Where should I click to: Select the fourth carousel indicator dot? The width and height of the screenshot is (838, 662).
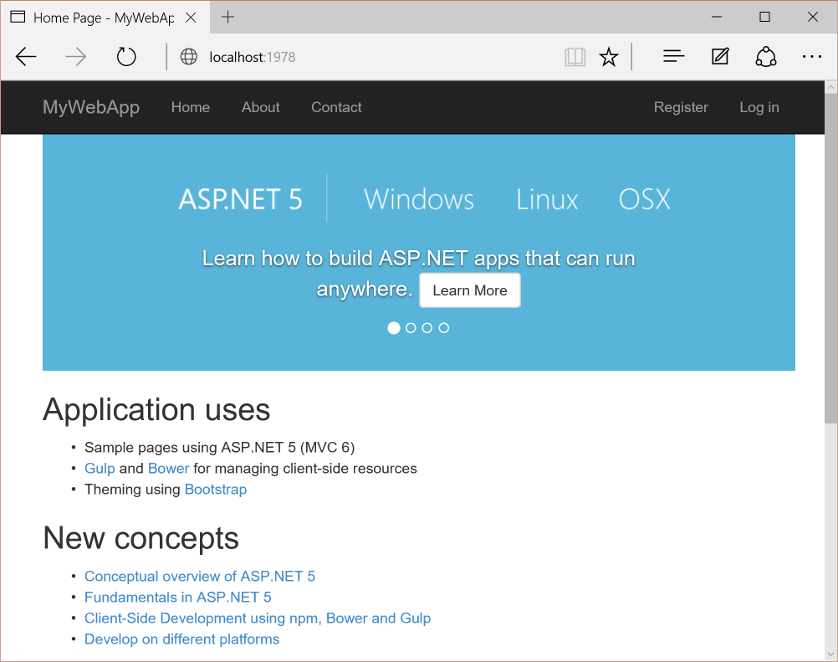444,328
